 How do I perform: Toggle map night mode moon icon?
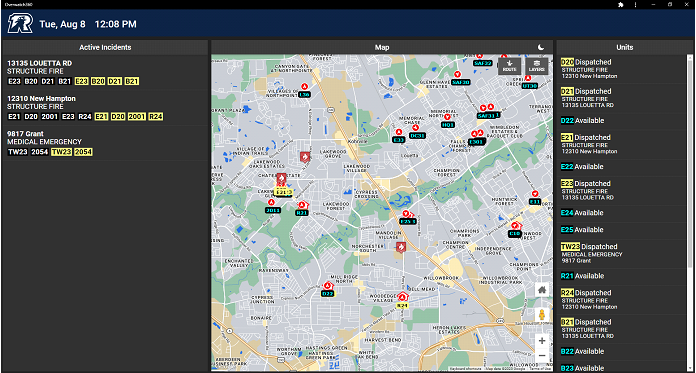541,48
